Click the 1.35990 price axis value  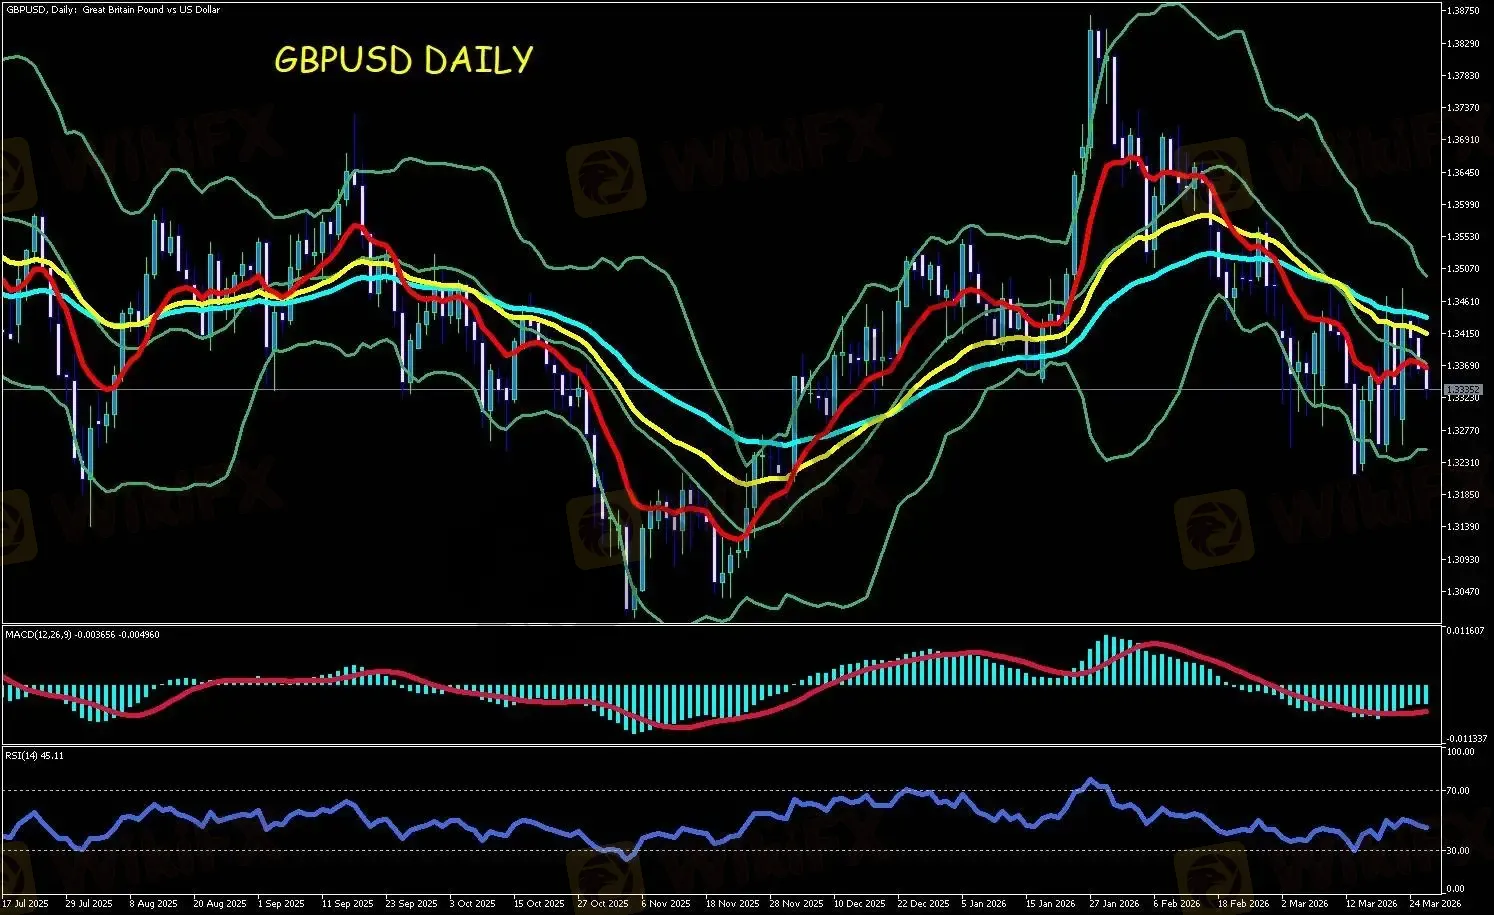tap(1461, 205)
